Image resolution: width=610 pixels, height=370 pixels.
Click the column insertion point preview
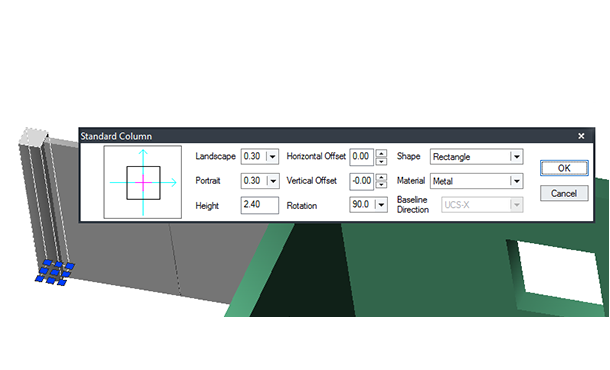click(143, 182)
